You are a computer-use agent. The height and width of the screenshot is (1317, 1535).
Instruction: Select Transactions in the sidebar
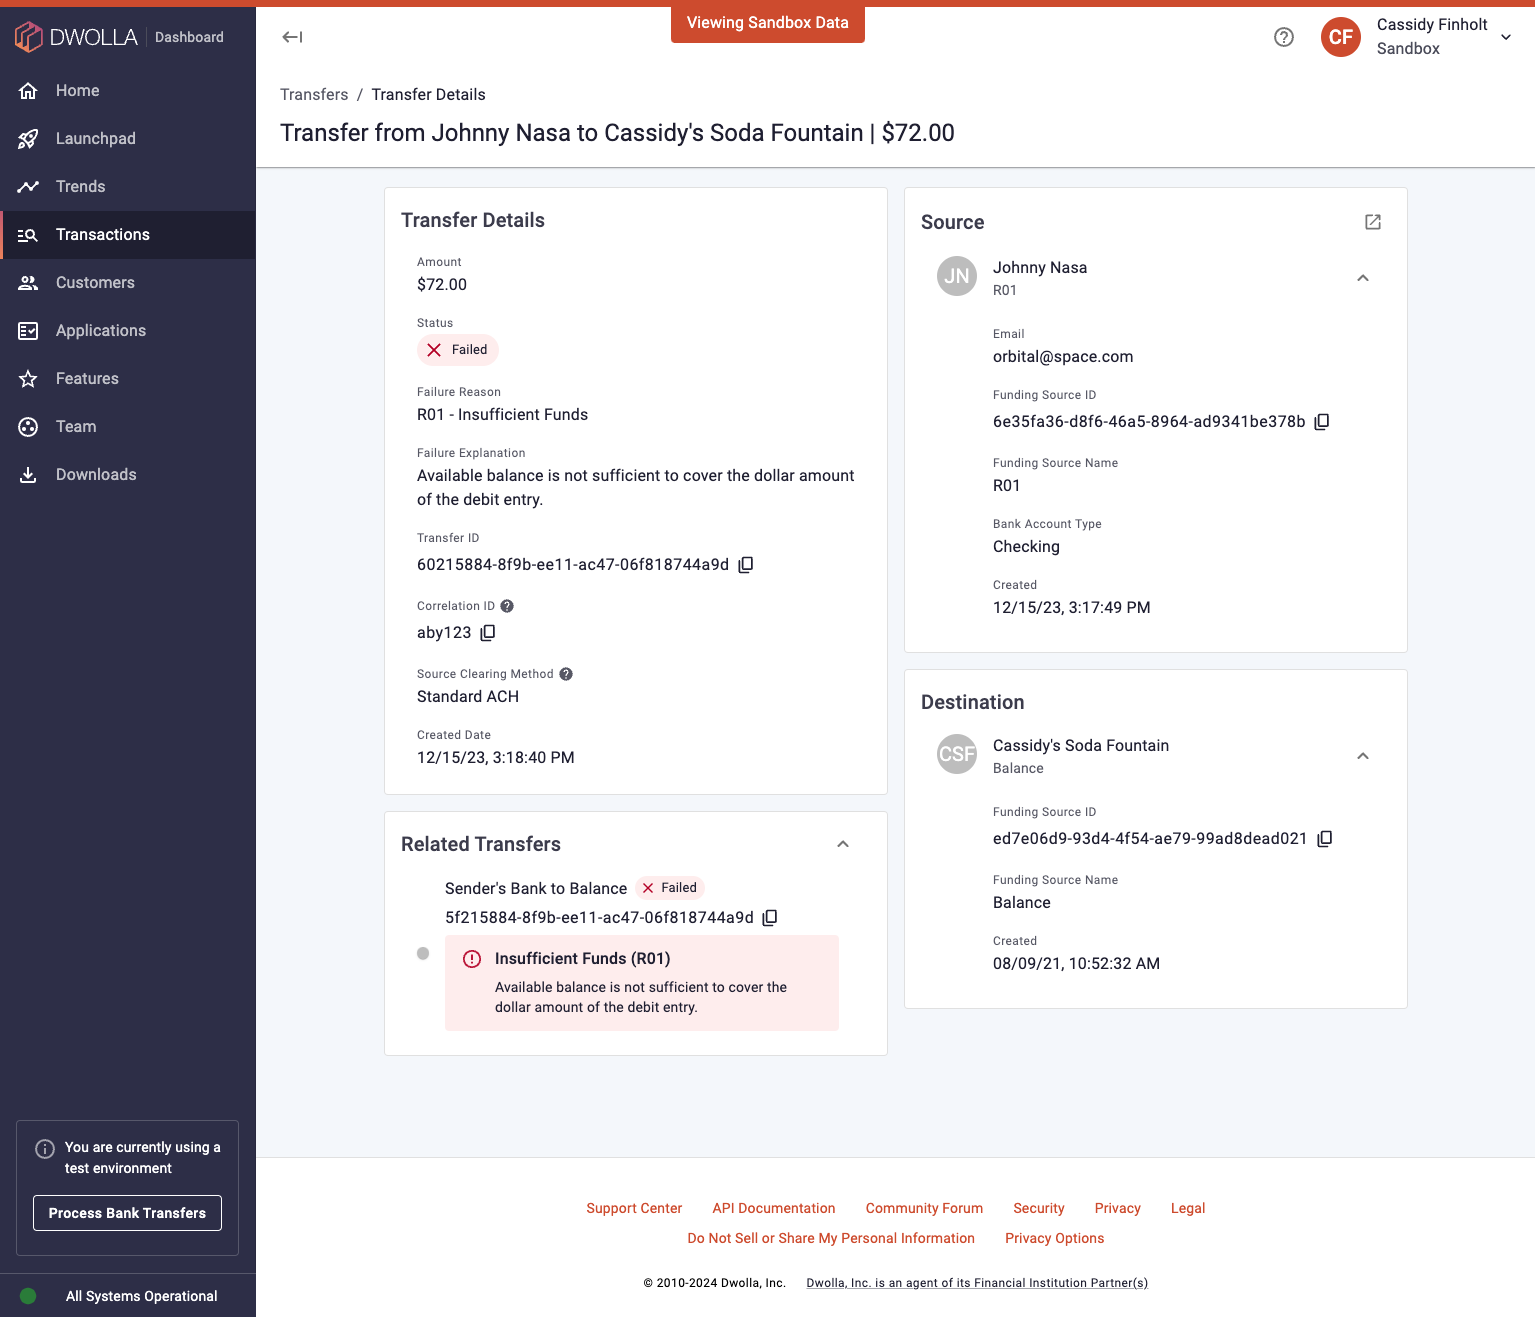[x=102, y=234]
